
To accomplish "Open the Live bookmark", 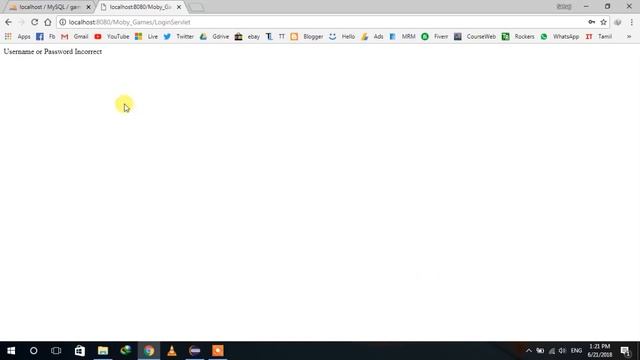I will 147,36.
